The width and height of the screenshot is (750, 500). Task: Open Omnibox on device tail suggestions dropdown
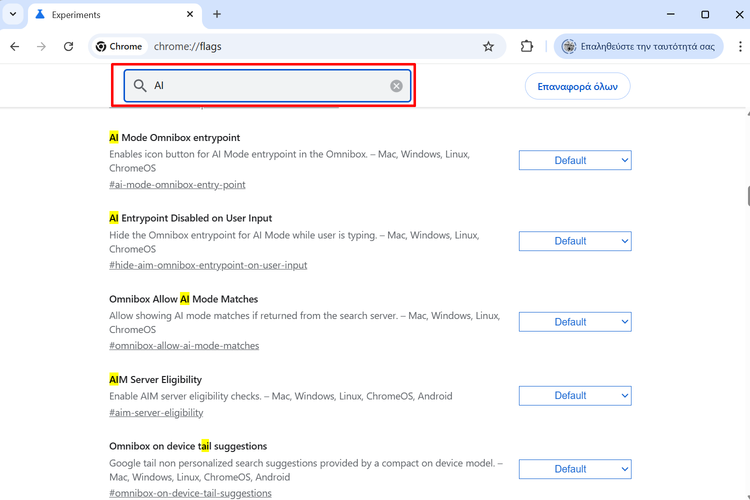click(574, 469)
